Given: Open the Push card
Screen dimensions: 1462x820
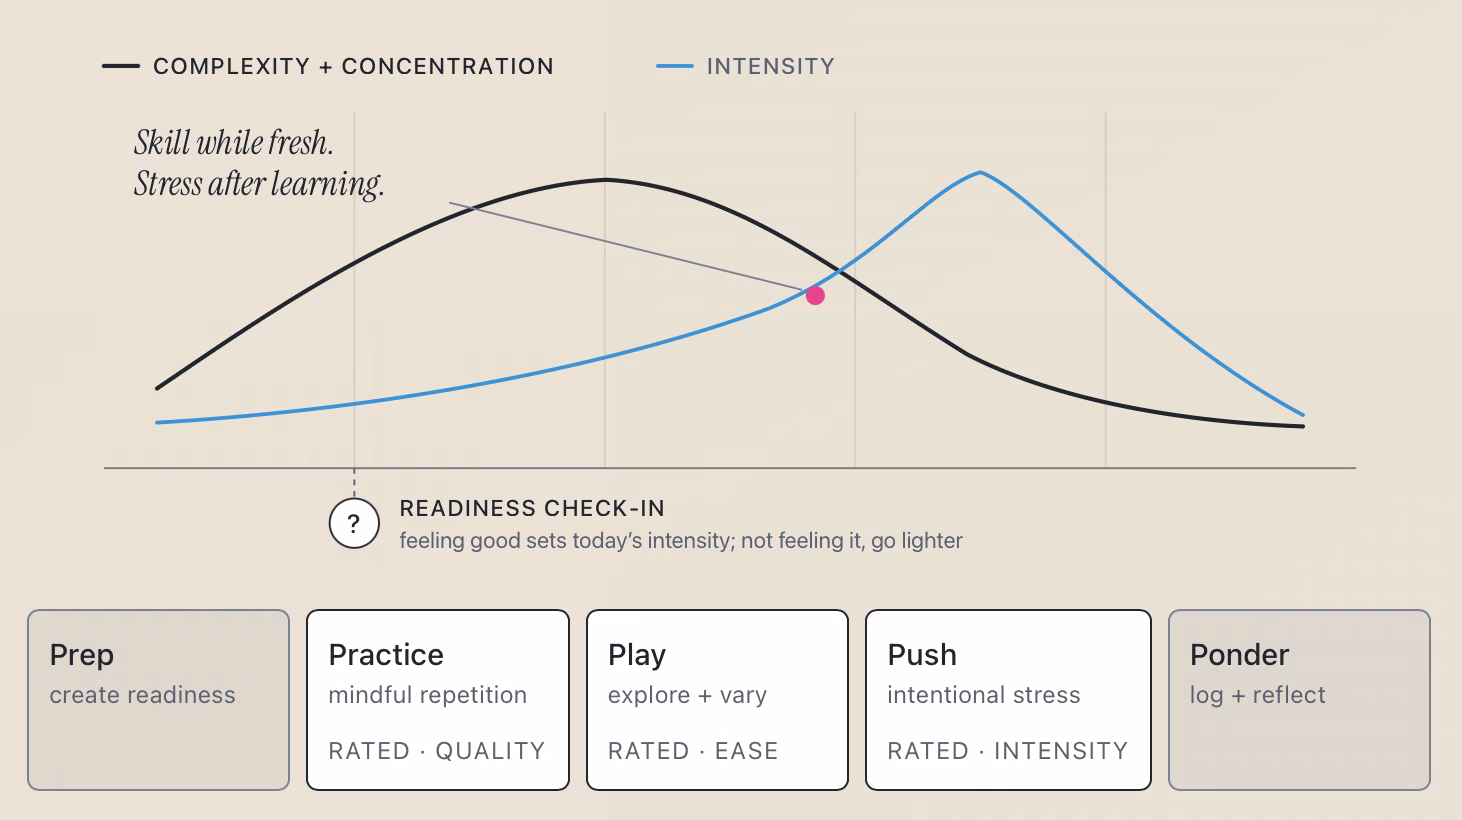Looking at the screenshot, I should tap(1008, 700).
